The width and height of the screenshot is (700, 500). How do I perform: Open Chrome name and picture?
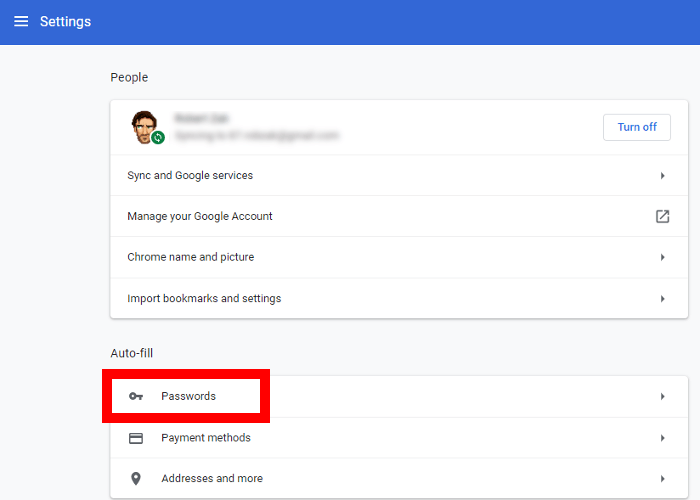399,257
